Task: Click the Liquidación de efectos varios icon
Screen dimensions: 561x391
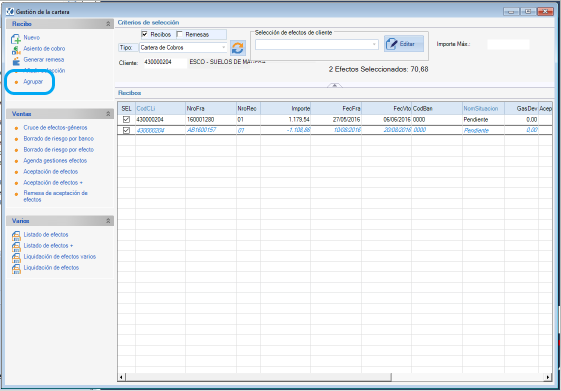Action: 16,258
